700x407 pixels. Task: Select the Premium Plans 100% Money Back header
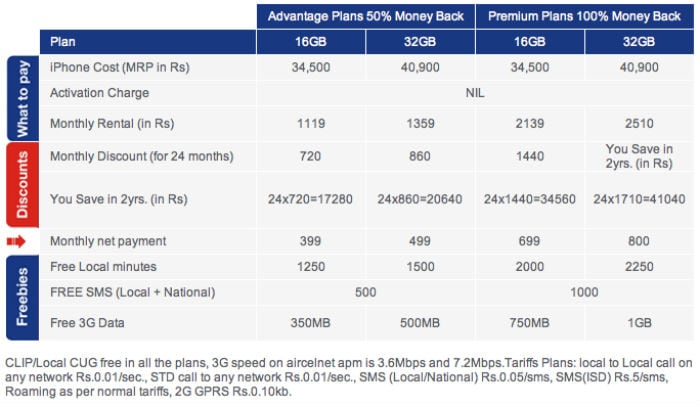click(585, 16)
